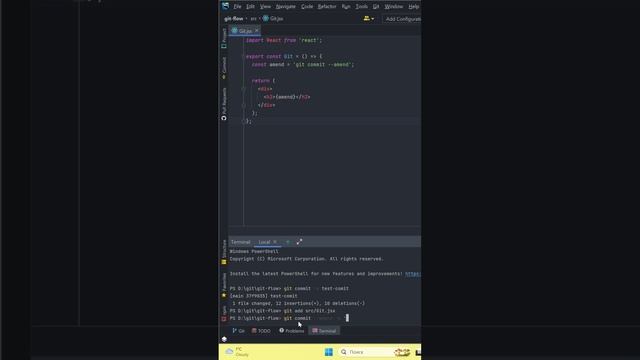Add a new terminal session
640x360 pixels.
(x=288, y=242)
